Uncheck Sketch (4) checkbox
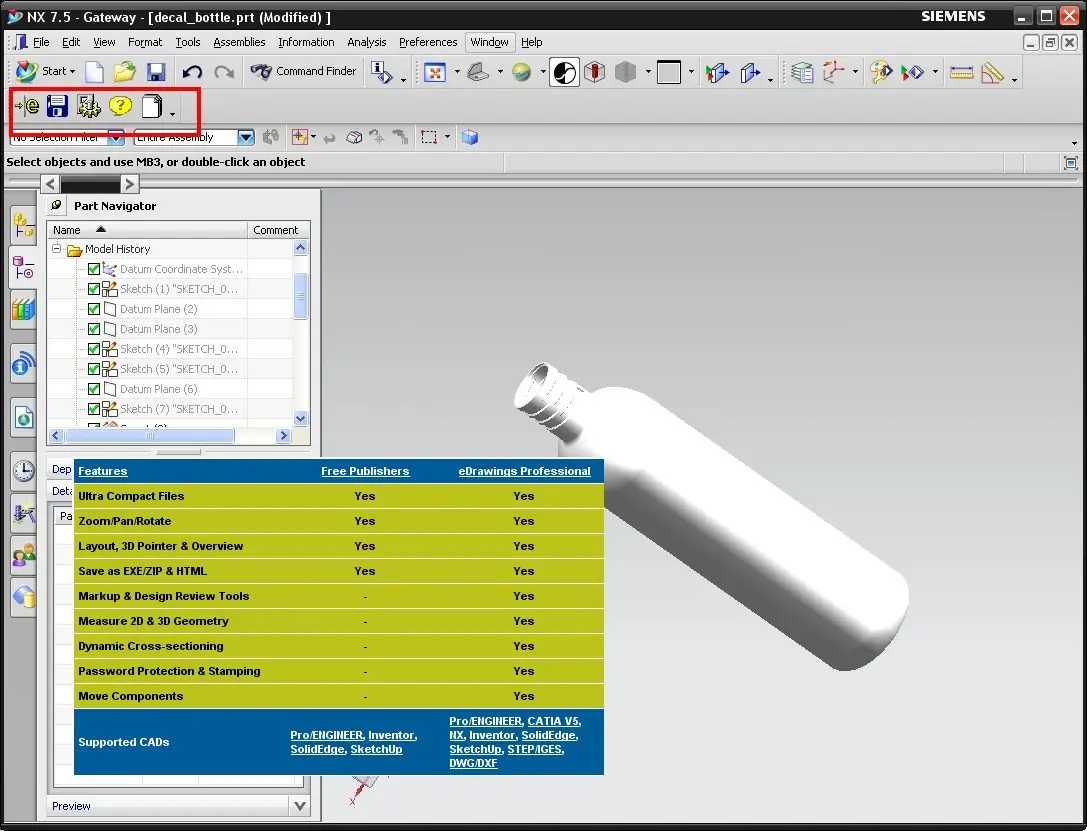The image size is (1087, 831). pos(94,349)
